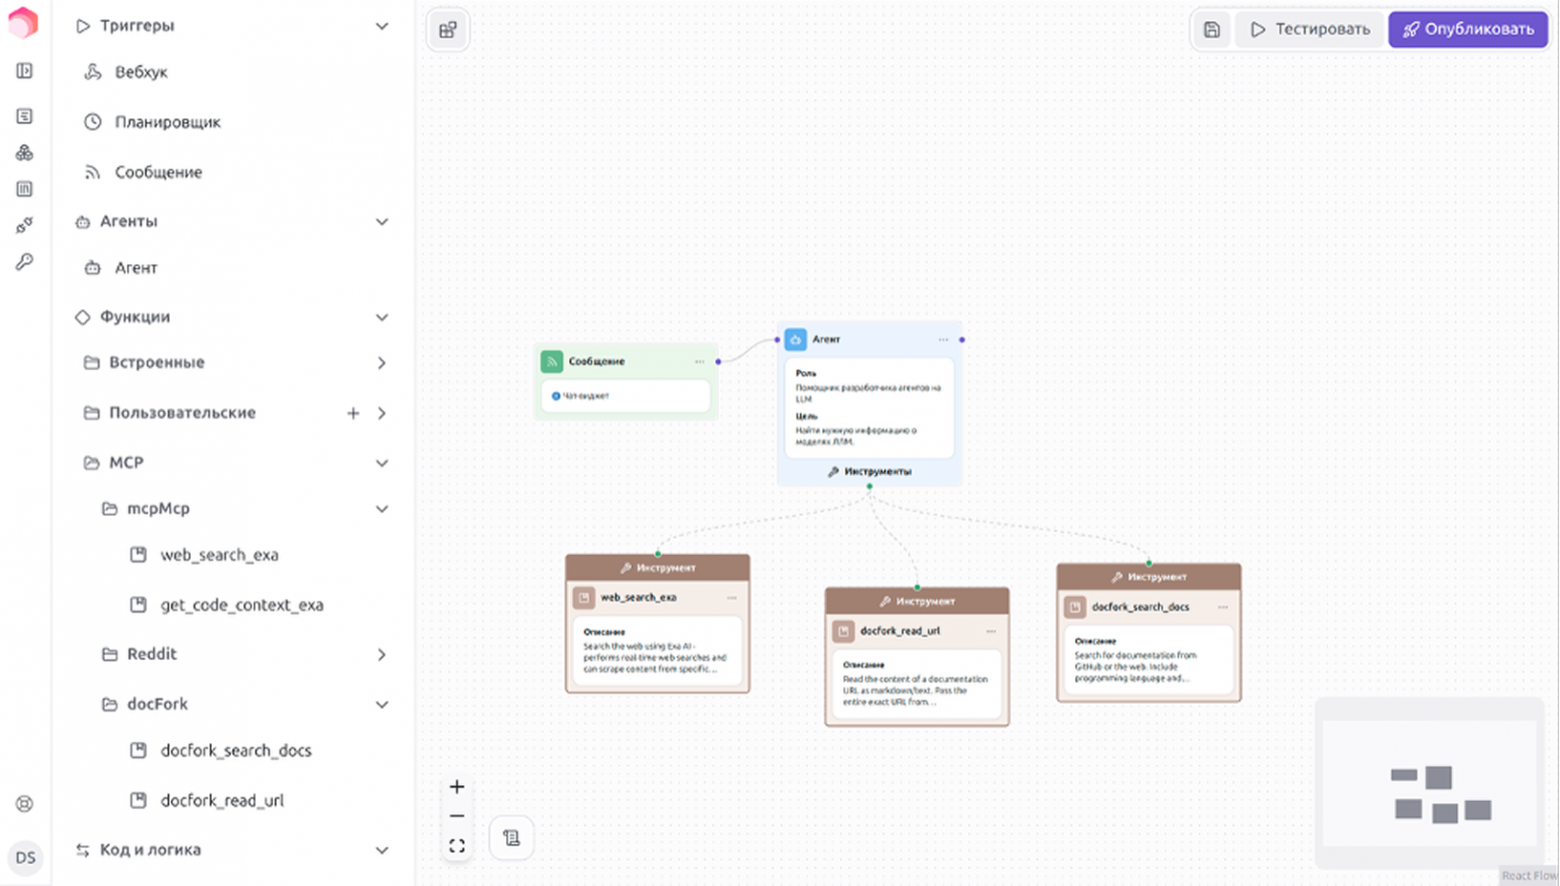
Task: Expand the Пользовательские folder
Action: click(x=382, y=413)
